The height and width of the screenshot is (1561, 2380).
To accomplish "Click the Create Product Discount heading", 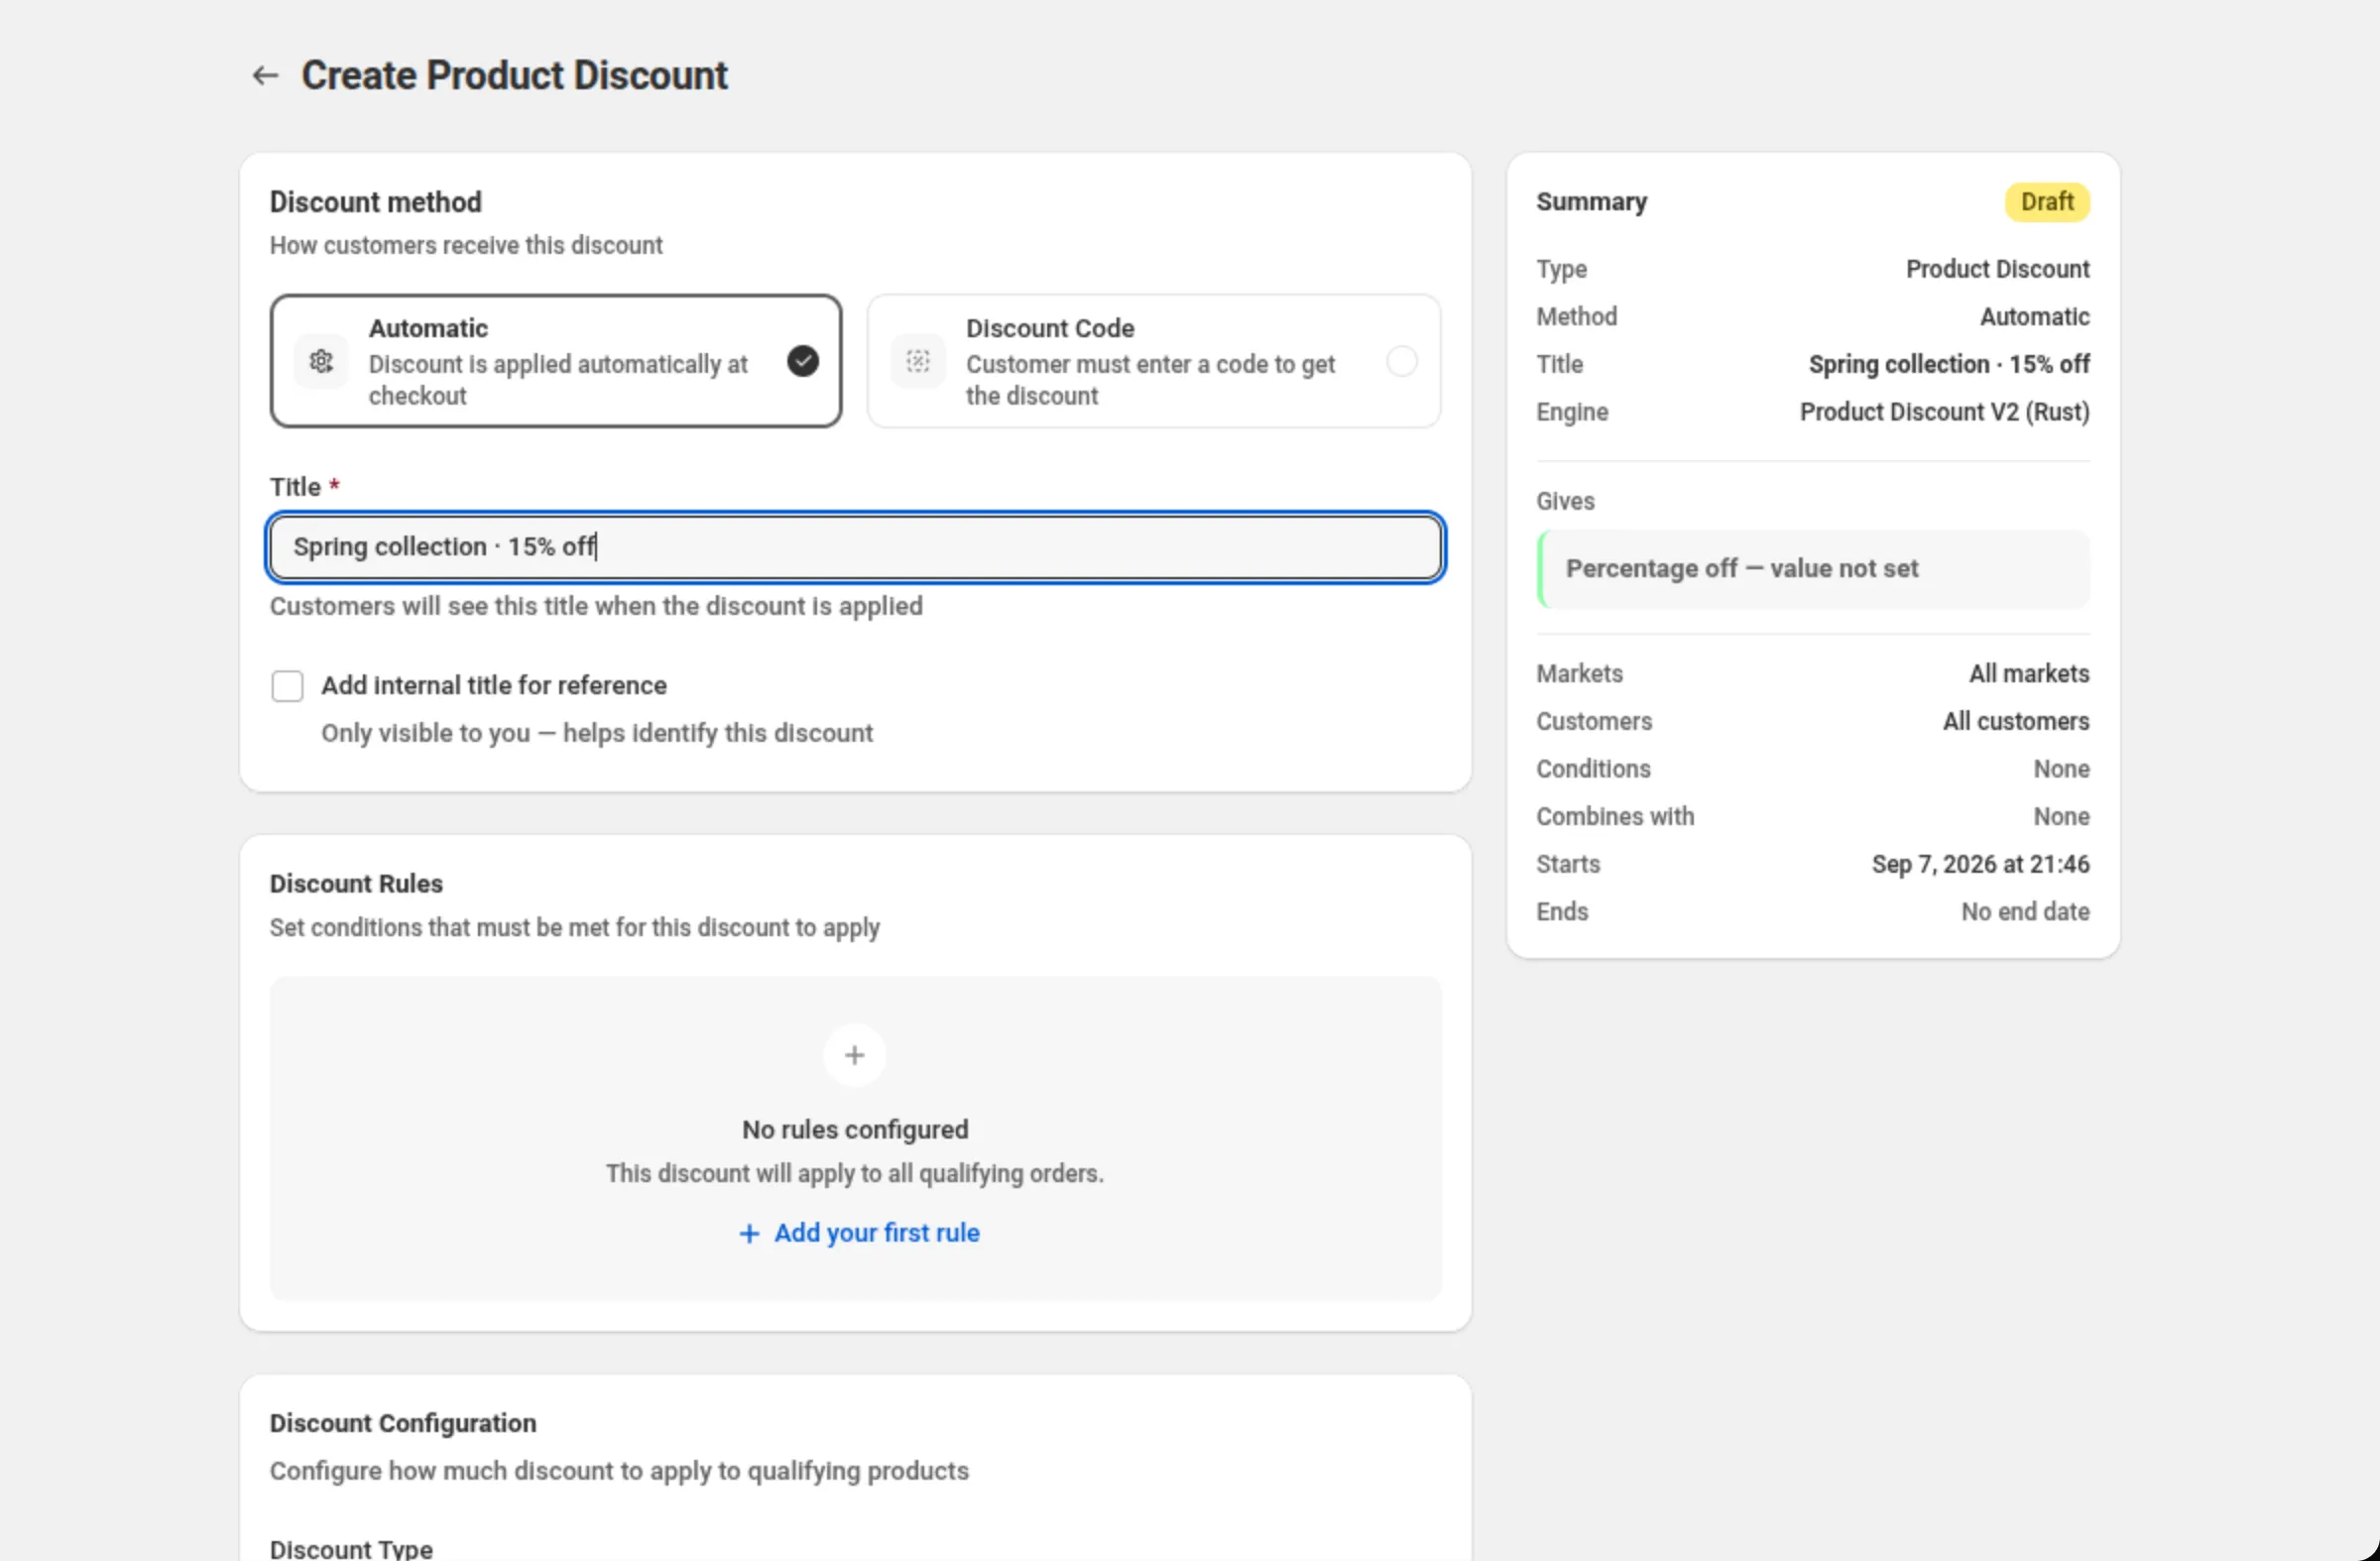I will [515, 76].
